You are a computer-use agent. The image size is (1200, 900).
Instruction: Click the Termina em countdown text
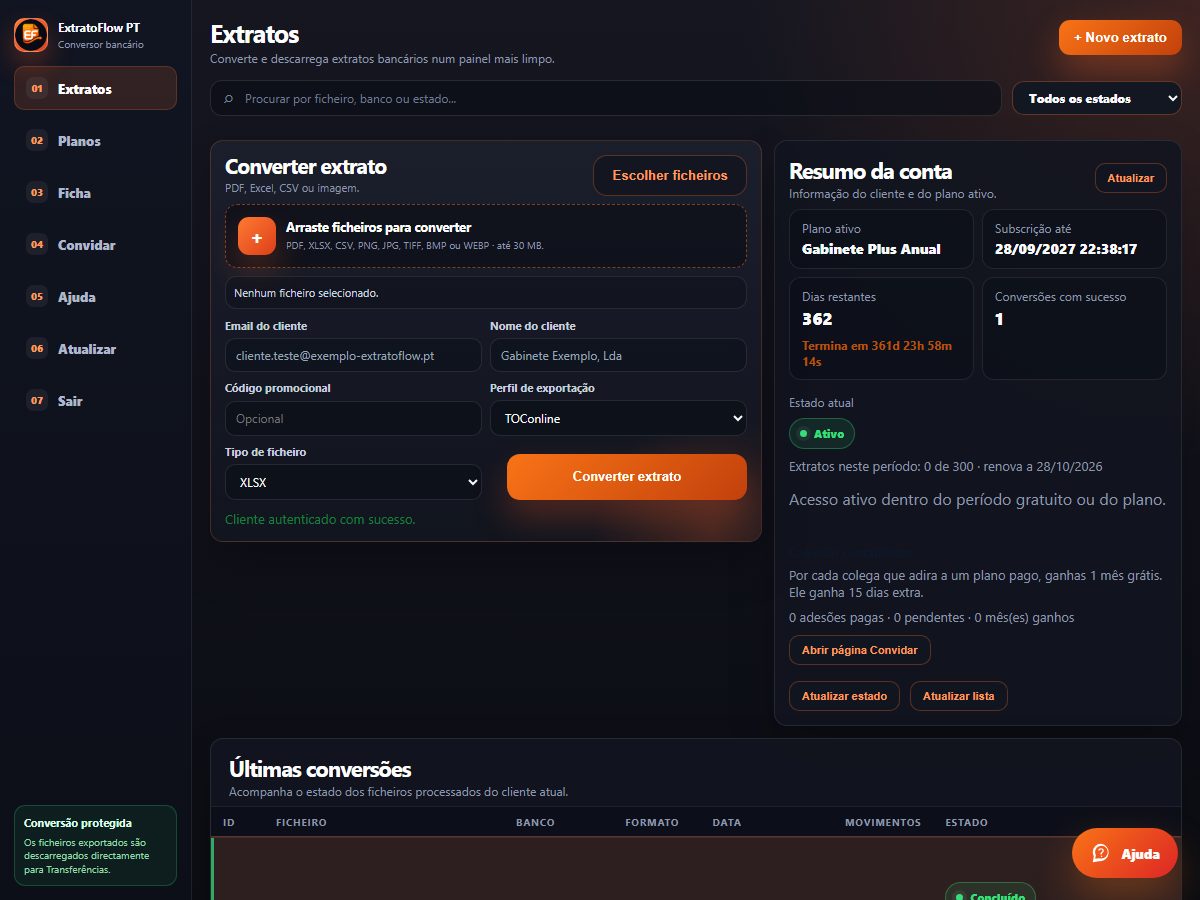[877, 353]
